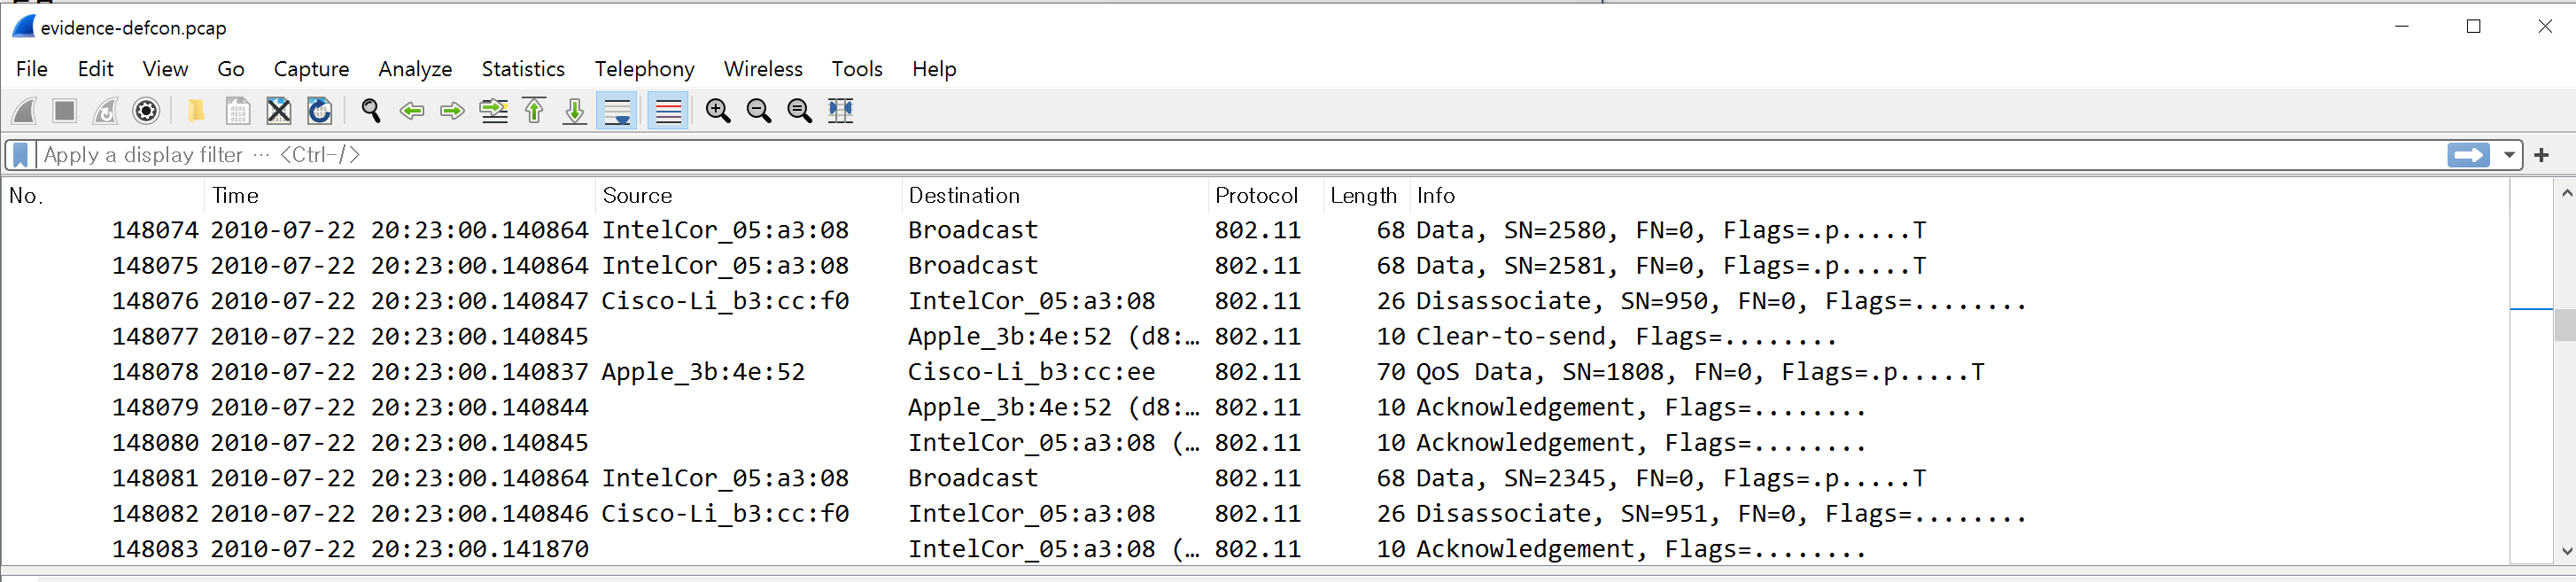Sort by the Length column header
Screen dimensions: 2576x582
coord(1366,196)
